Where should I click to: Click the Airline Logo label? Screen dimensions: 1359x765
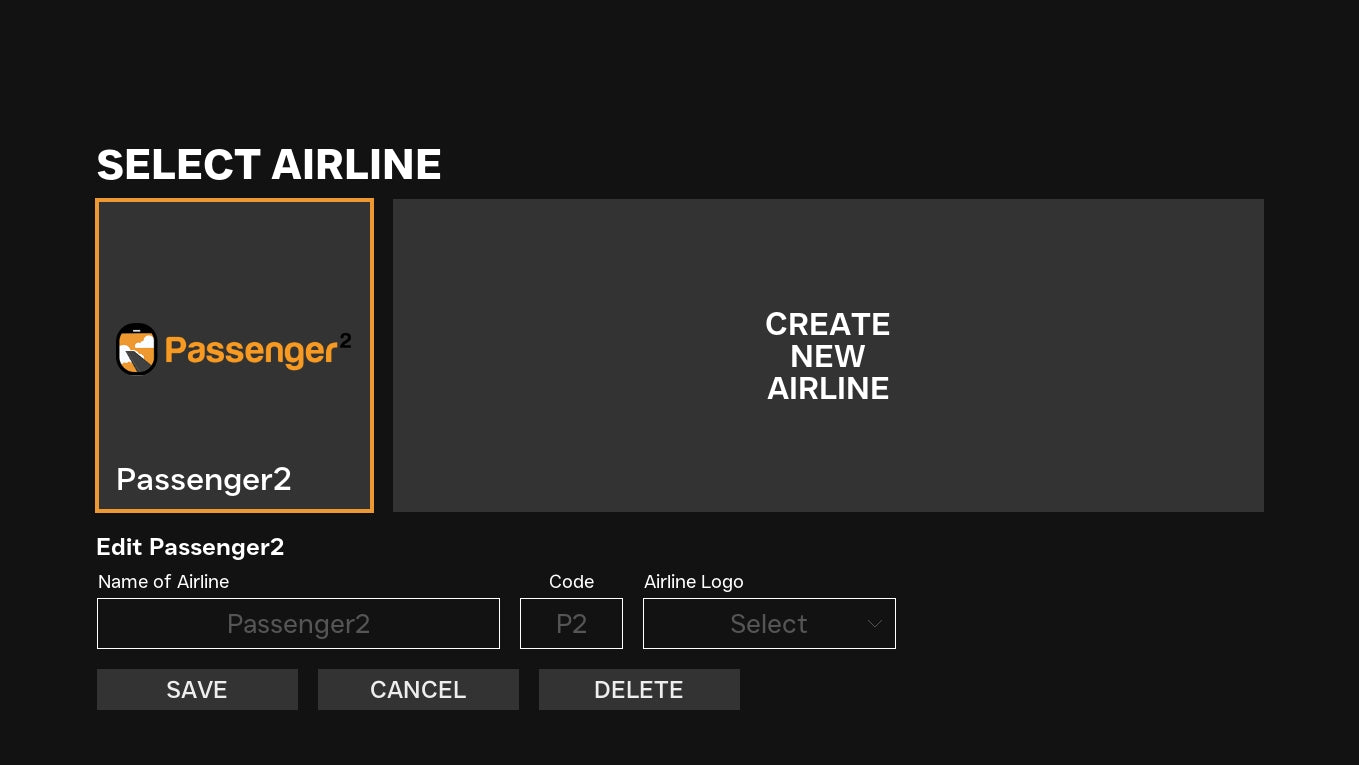[693, 582]
